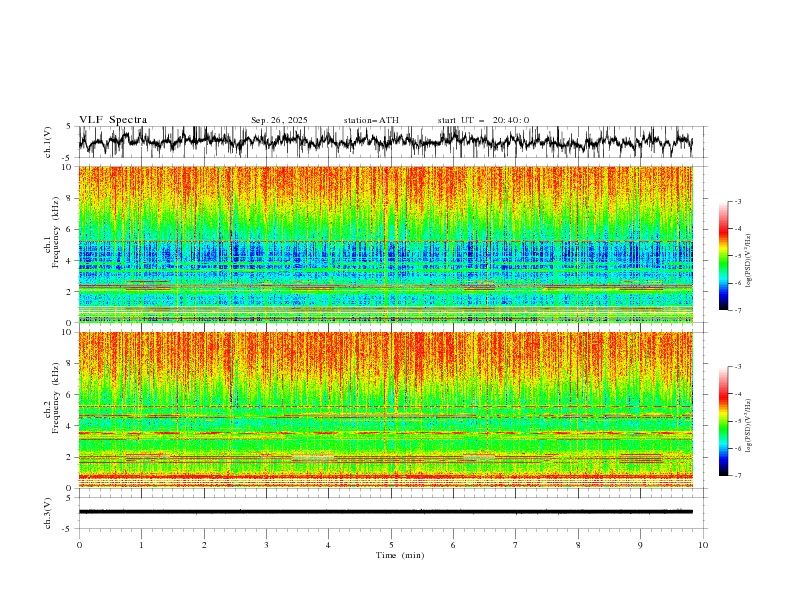Click the ch.2 frequency spectrogram panel
Screen dimensions: 792x612
click(x=385, y=410)
